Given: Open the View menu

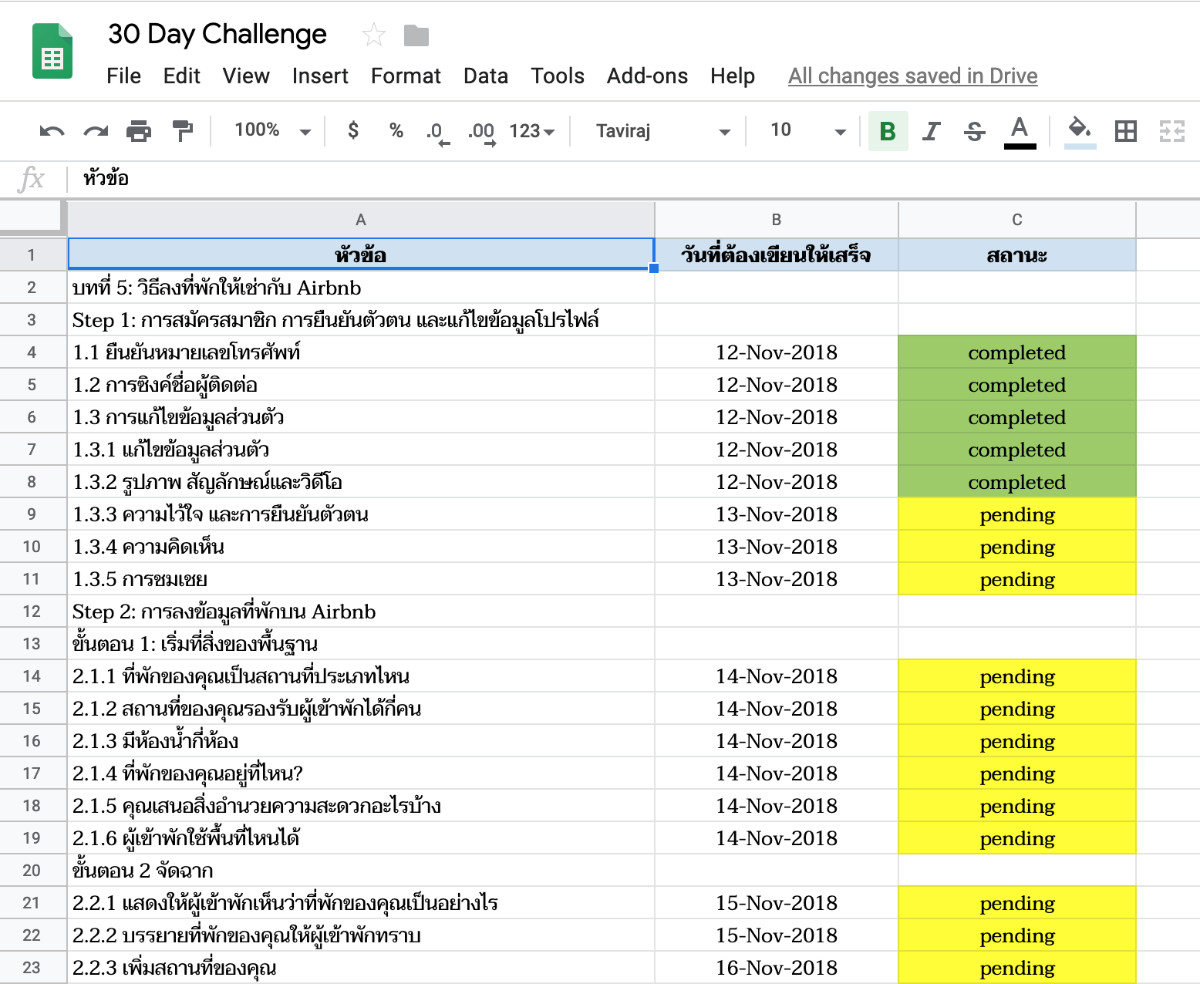Looking at the screenshot, I should [246, 76].
